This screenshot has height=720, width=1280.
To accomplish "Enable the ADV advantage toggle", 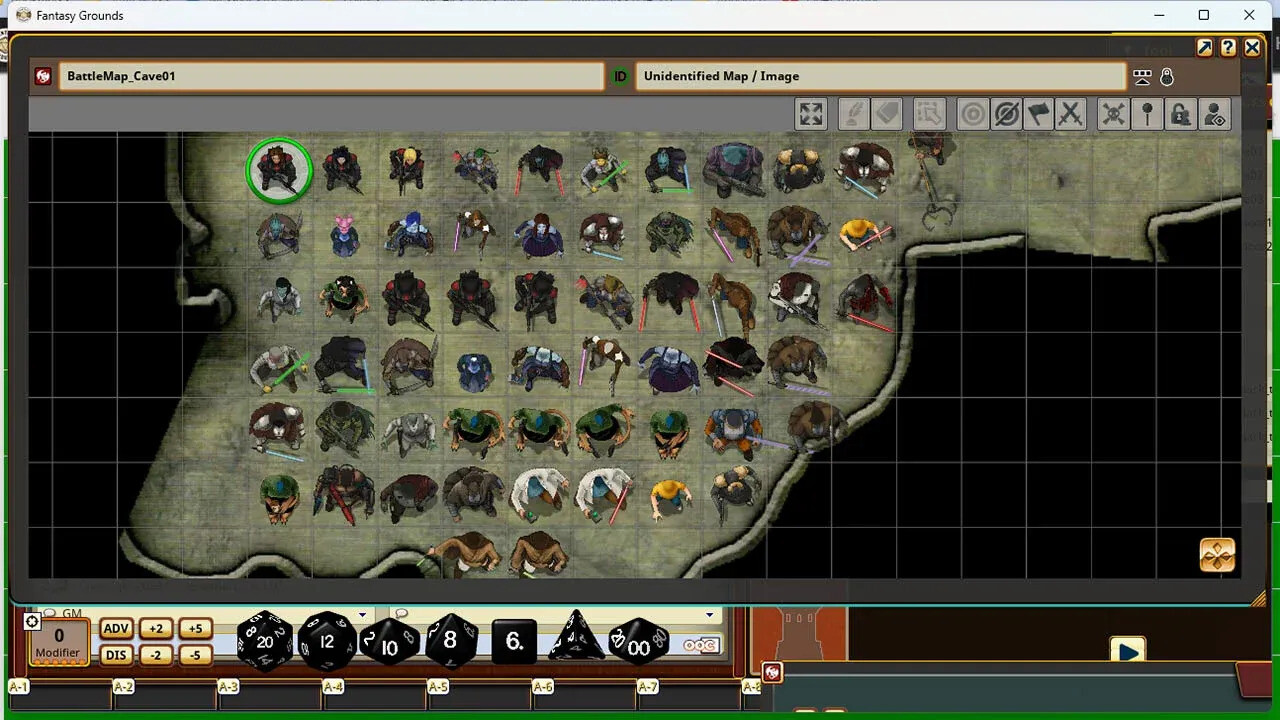I will coord(115,628).
